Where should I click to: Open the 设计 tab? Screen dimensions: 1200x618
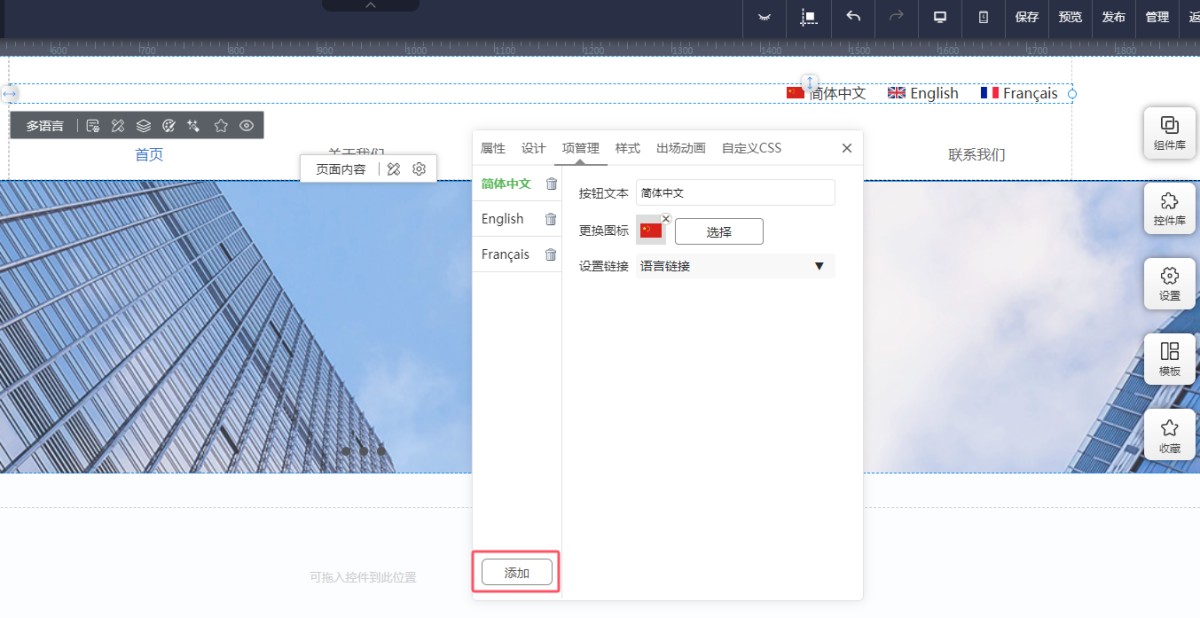click(534, 148)
